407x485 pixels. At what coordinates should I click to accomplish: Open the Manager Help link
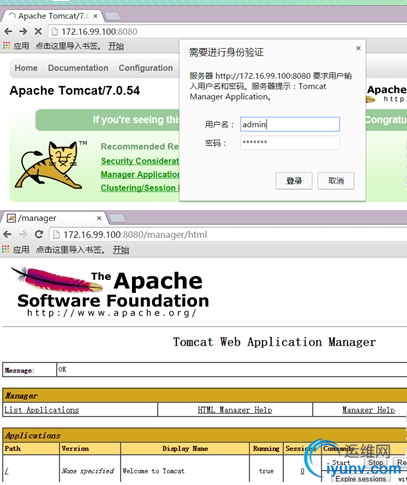pyautogui.click(x=369, y=410)
